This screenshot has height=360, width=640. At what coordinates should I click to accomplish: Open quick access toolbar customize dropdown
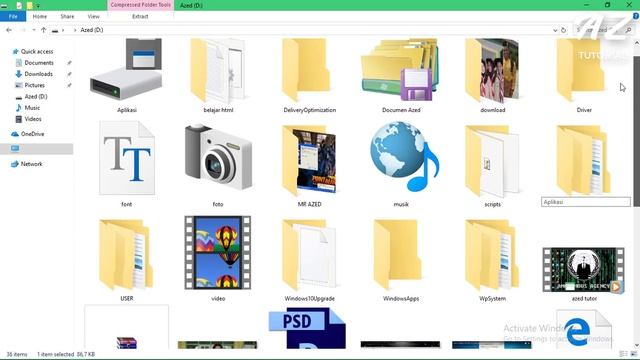(38, 6)
